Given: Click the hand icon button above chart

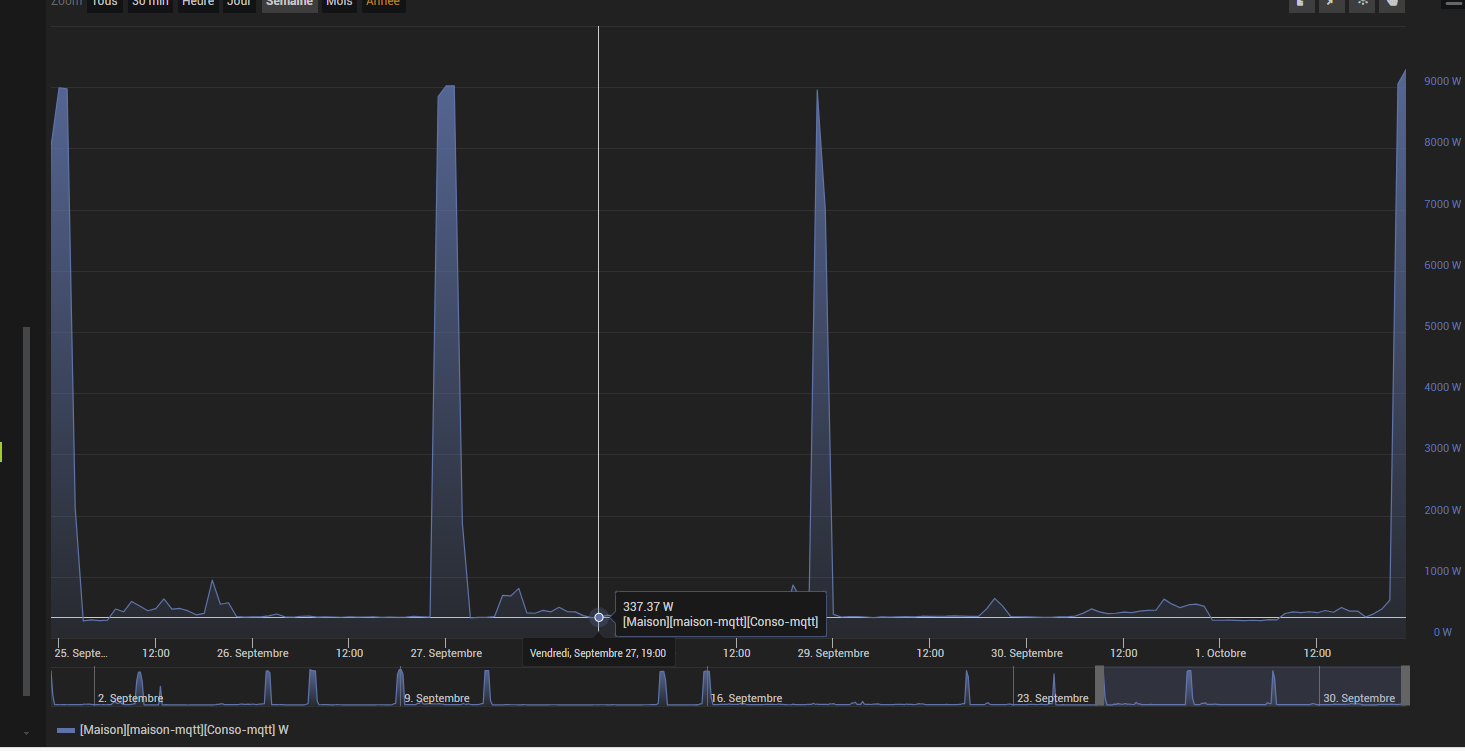Looking at the screenshot, I should click(1392, 4).
